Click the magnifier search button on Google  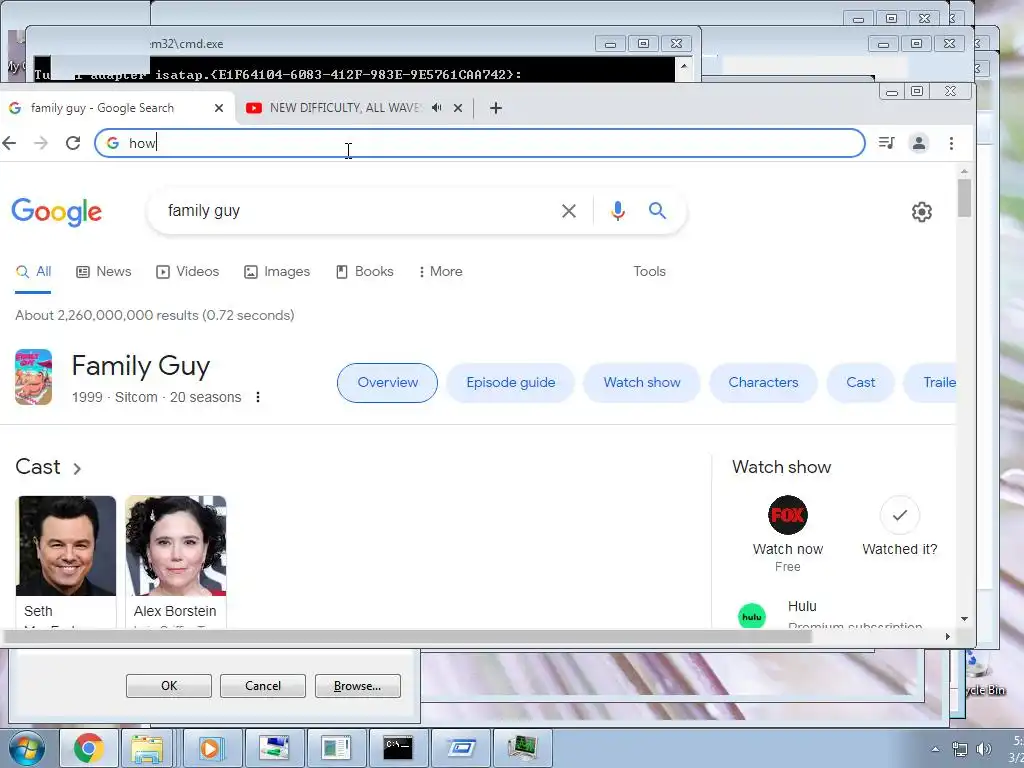coord(657,210)
